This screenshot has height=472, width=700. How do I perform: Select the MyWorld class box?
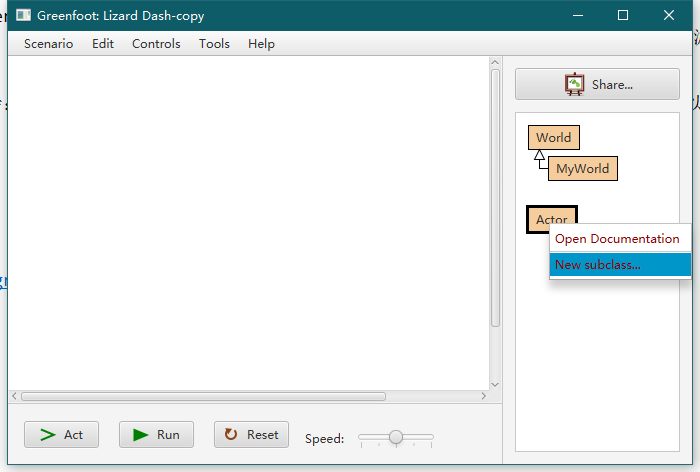(583, 168)
